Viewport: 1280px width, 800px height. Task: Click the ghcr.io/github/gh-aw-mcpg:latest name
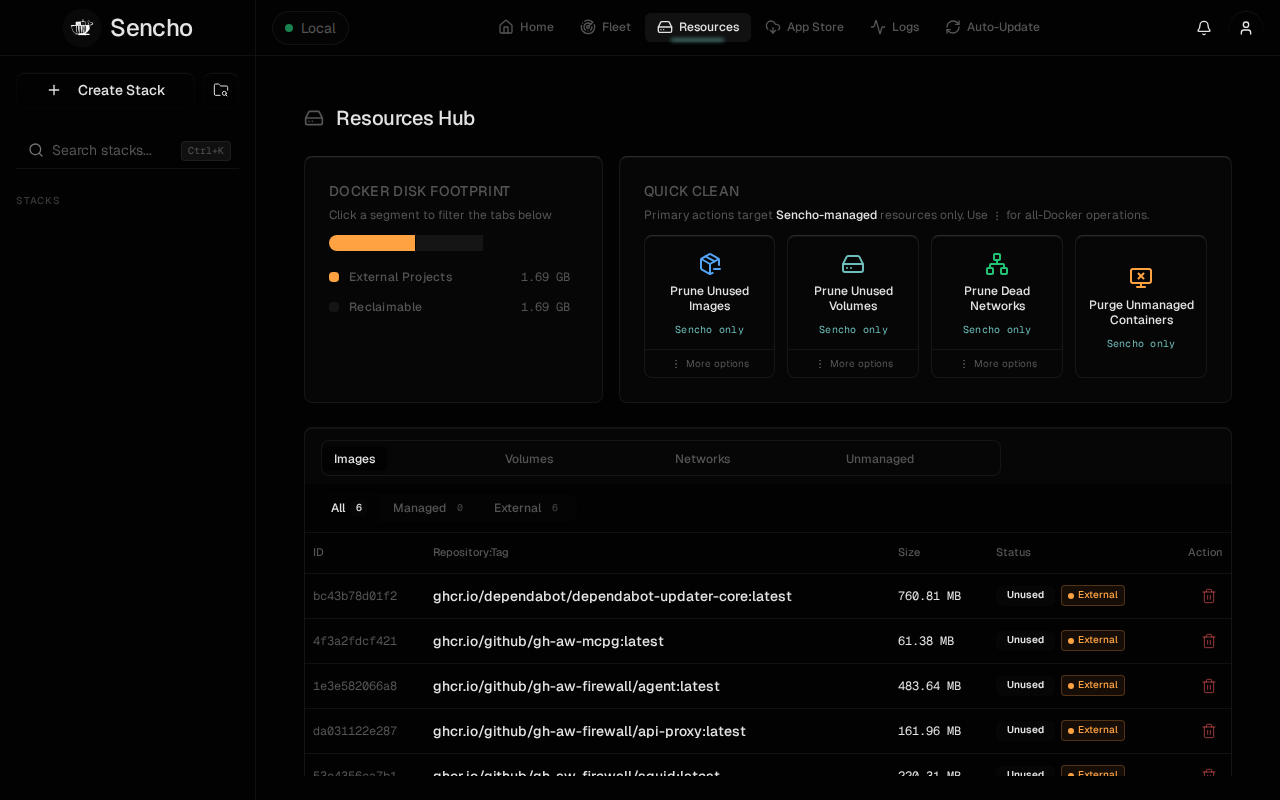tap(548, 641)
